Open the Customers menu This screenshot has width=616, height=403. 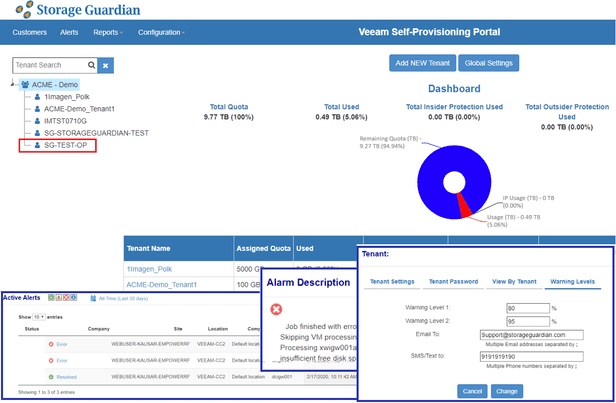tap(29, 32)
